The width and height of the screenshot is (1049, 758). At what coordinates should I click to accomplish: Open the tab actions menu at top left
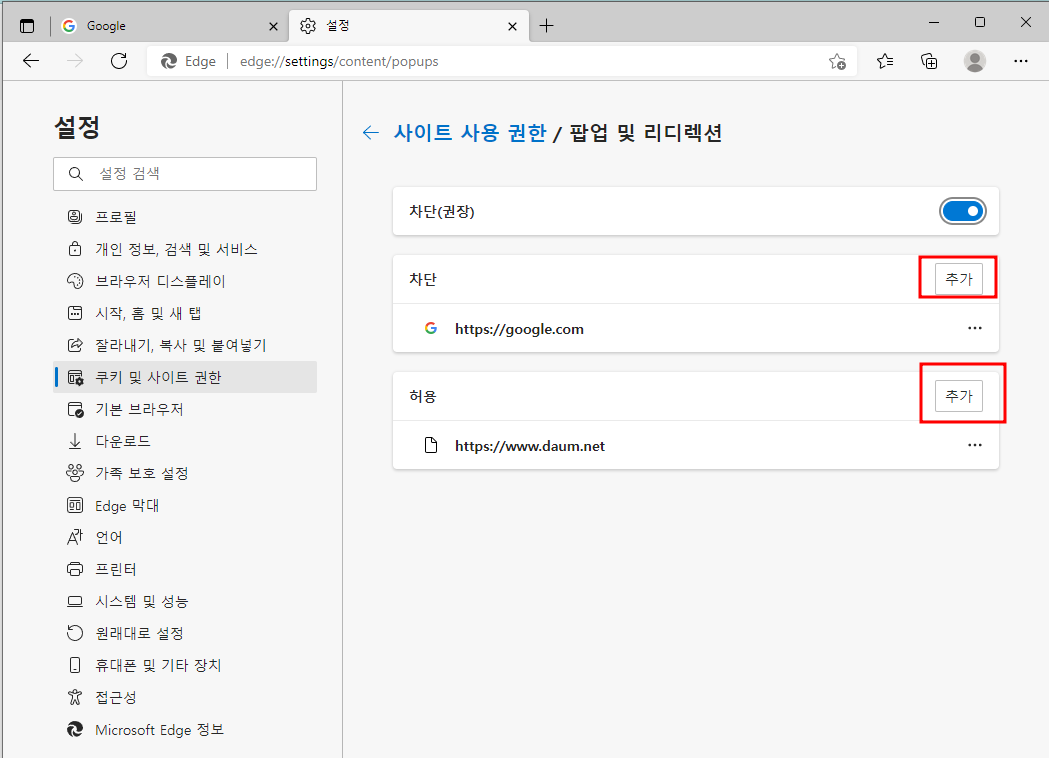[27, 25]
